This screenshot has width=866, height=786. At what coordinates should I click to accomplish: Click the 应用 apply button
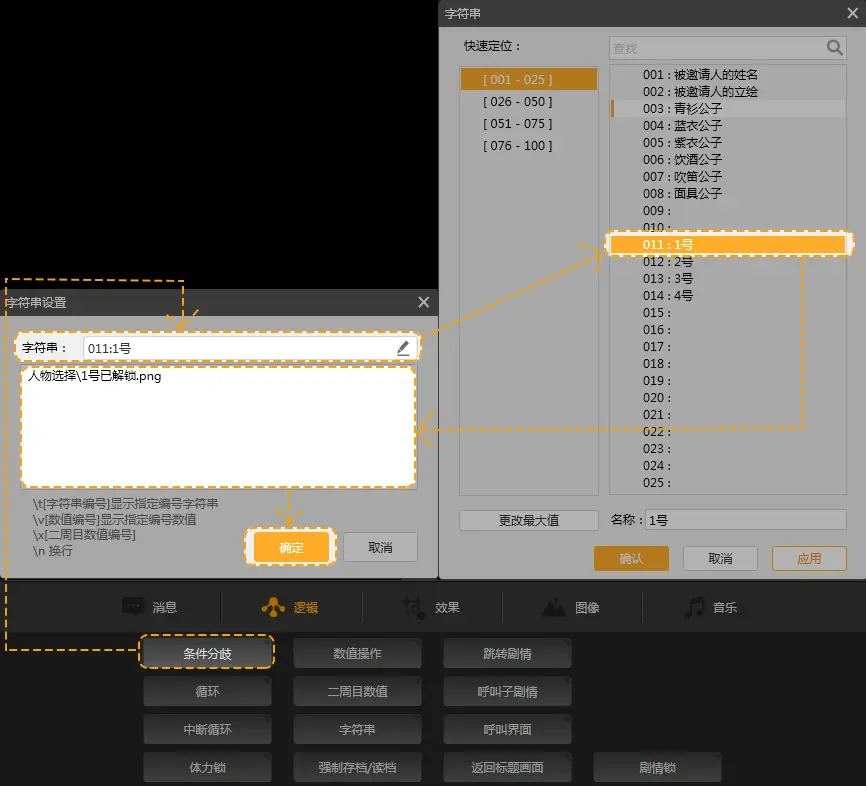point(808,558)
